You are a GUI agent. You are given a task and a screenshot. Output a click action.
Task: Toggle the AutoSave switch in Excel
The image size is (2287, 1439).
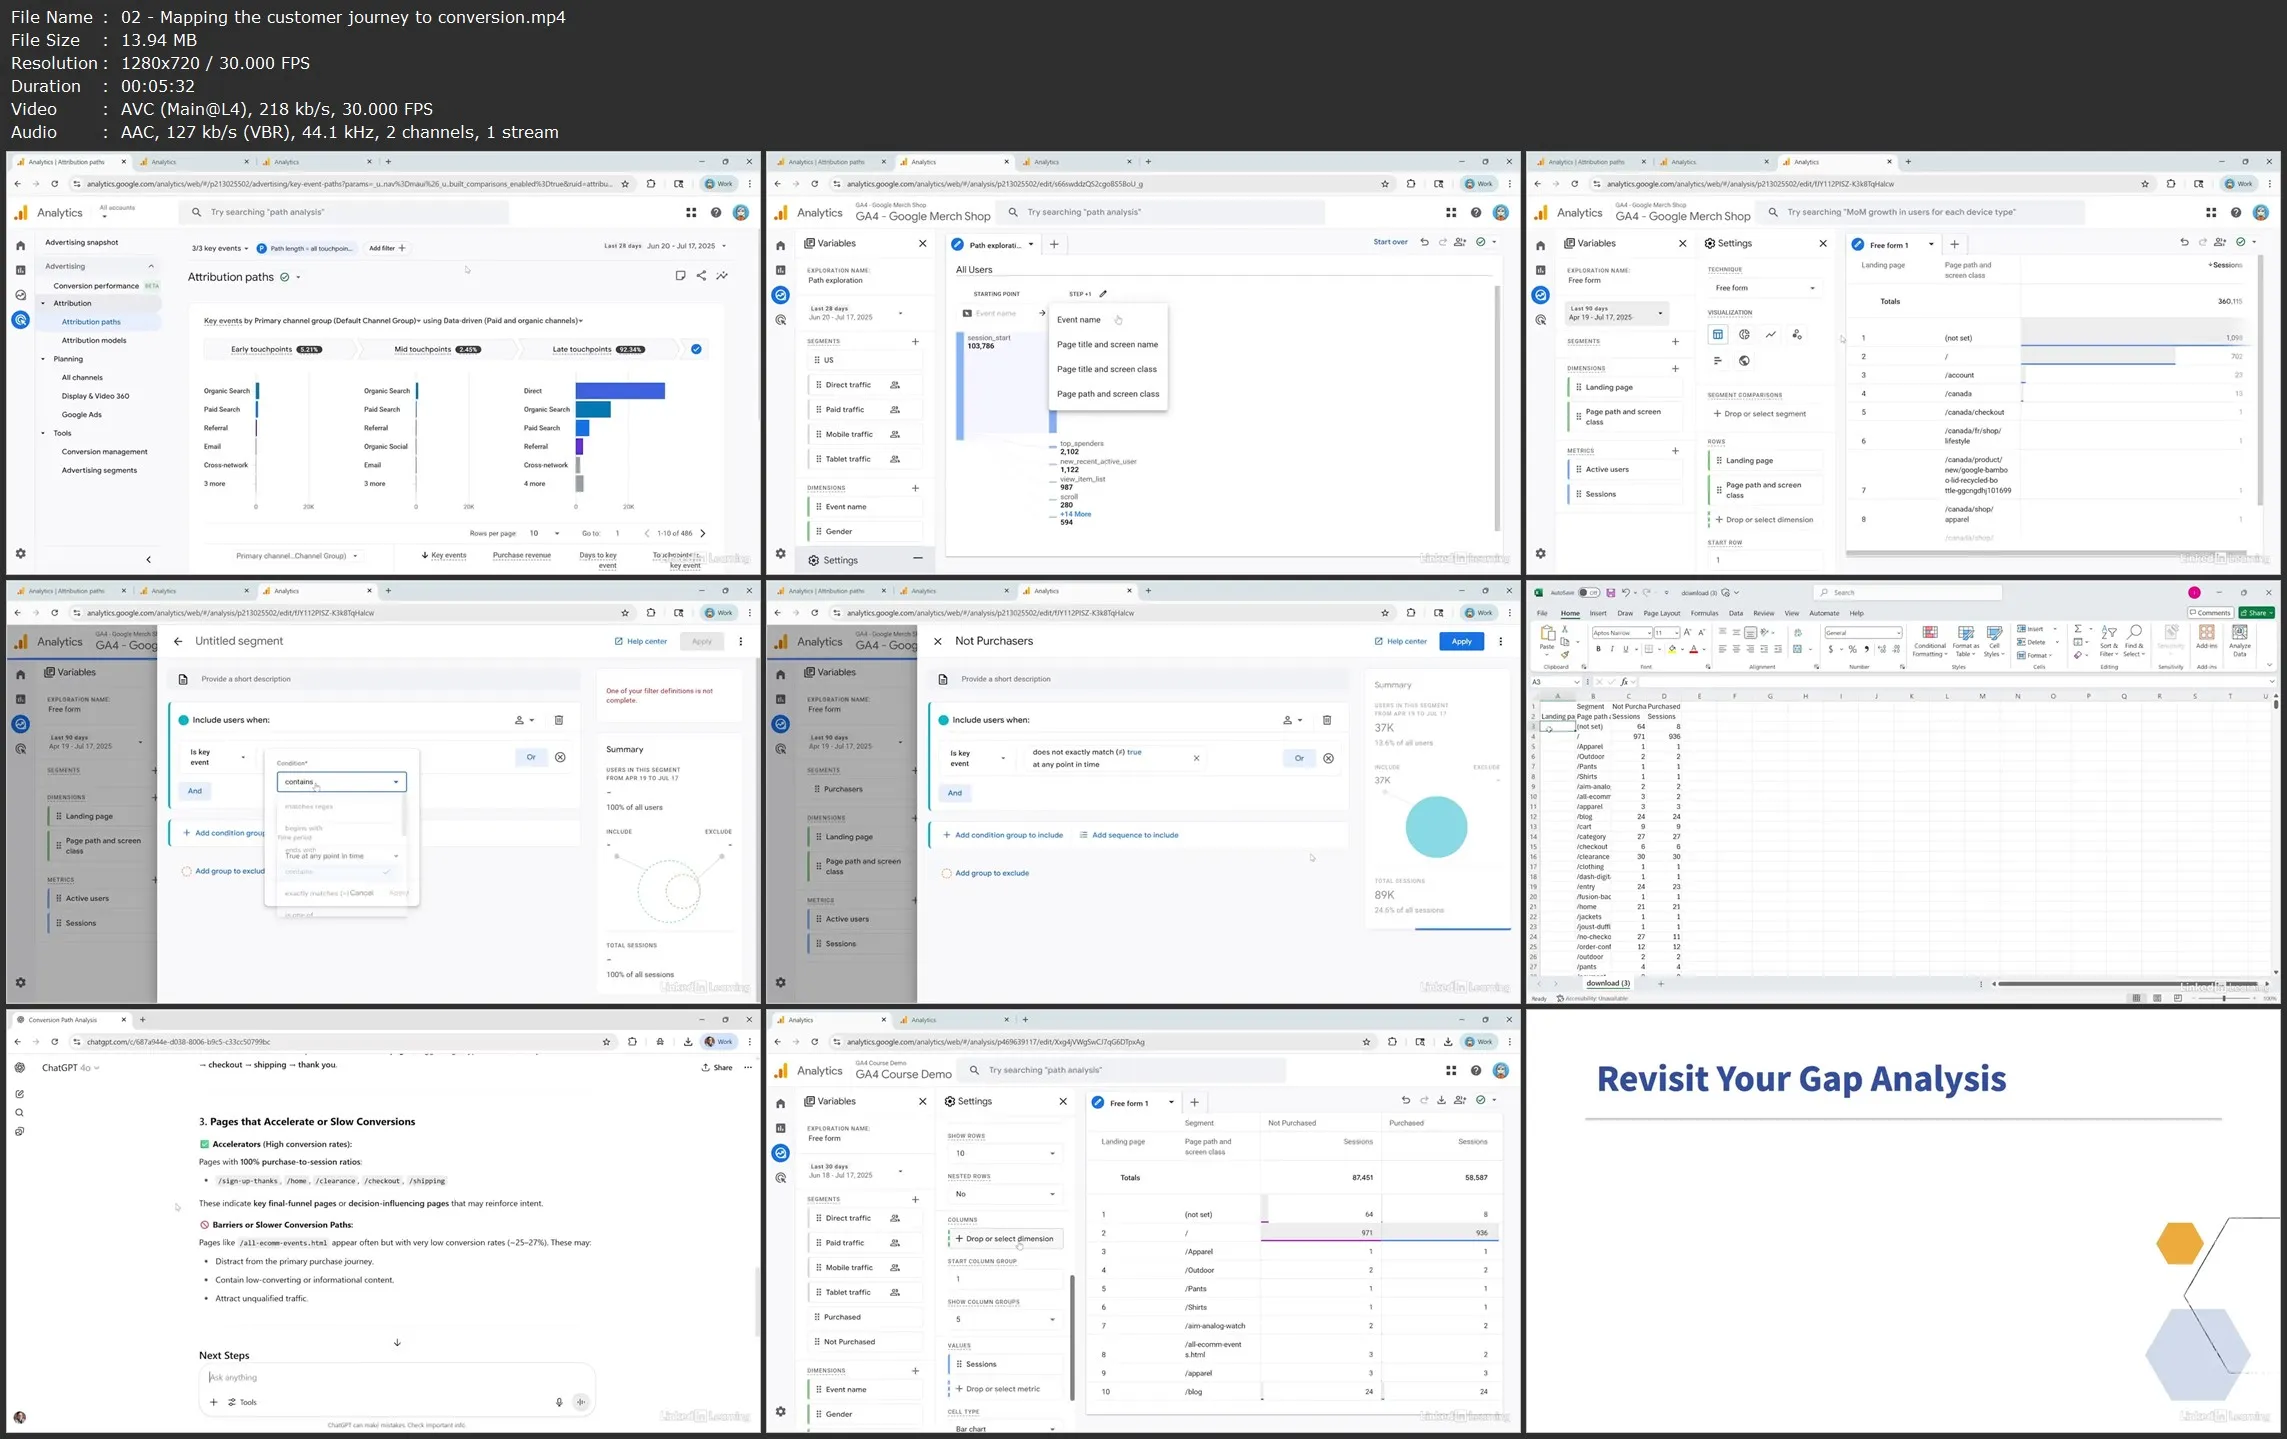coord(1589,593)
